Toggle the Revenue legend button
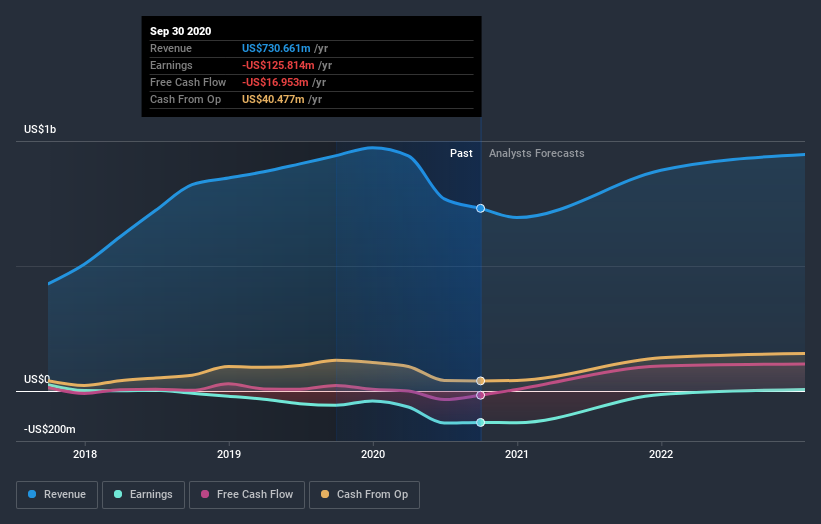 pos(57,495)
